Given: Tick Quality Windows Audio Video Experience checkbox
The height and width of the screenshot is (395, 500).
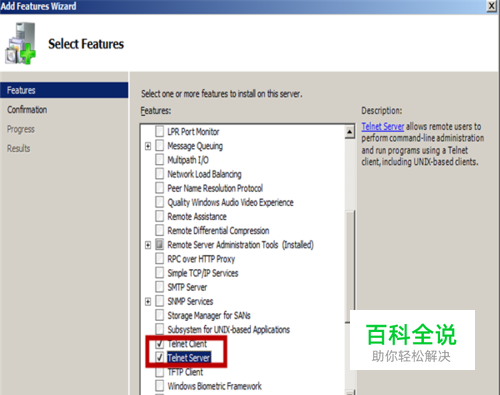Looking at the screenshot, I should coord(160,202).
